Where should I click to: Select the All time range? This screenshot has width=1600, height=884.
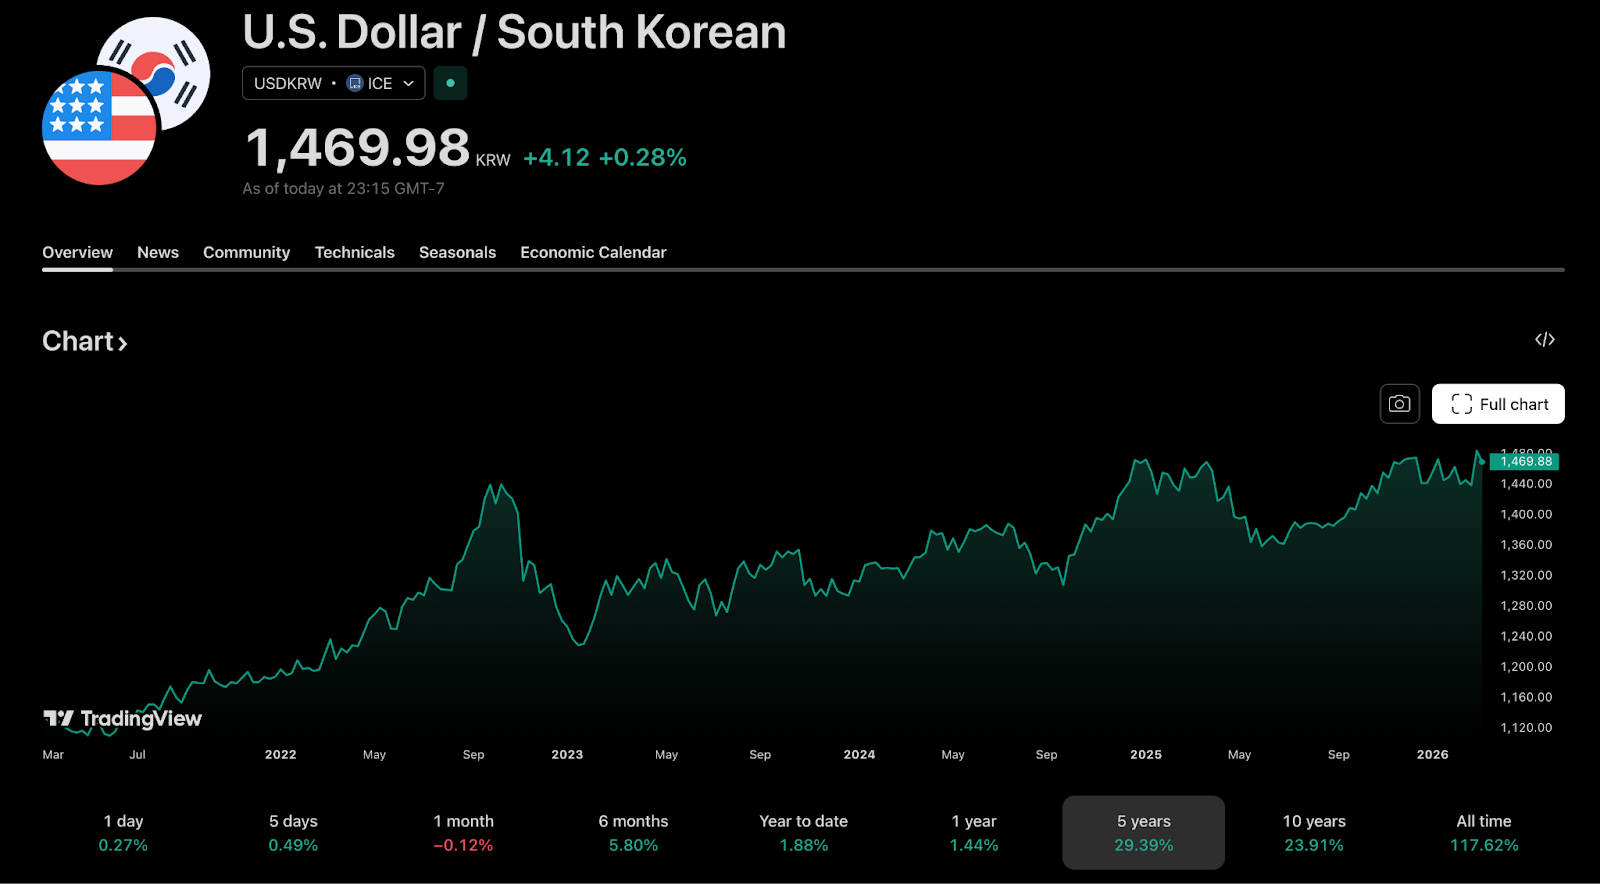click(x=1484, y=832)
